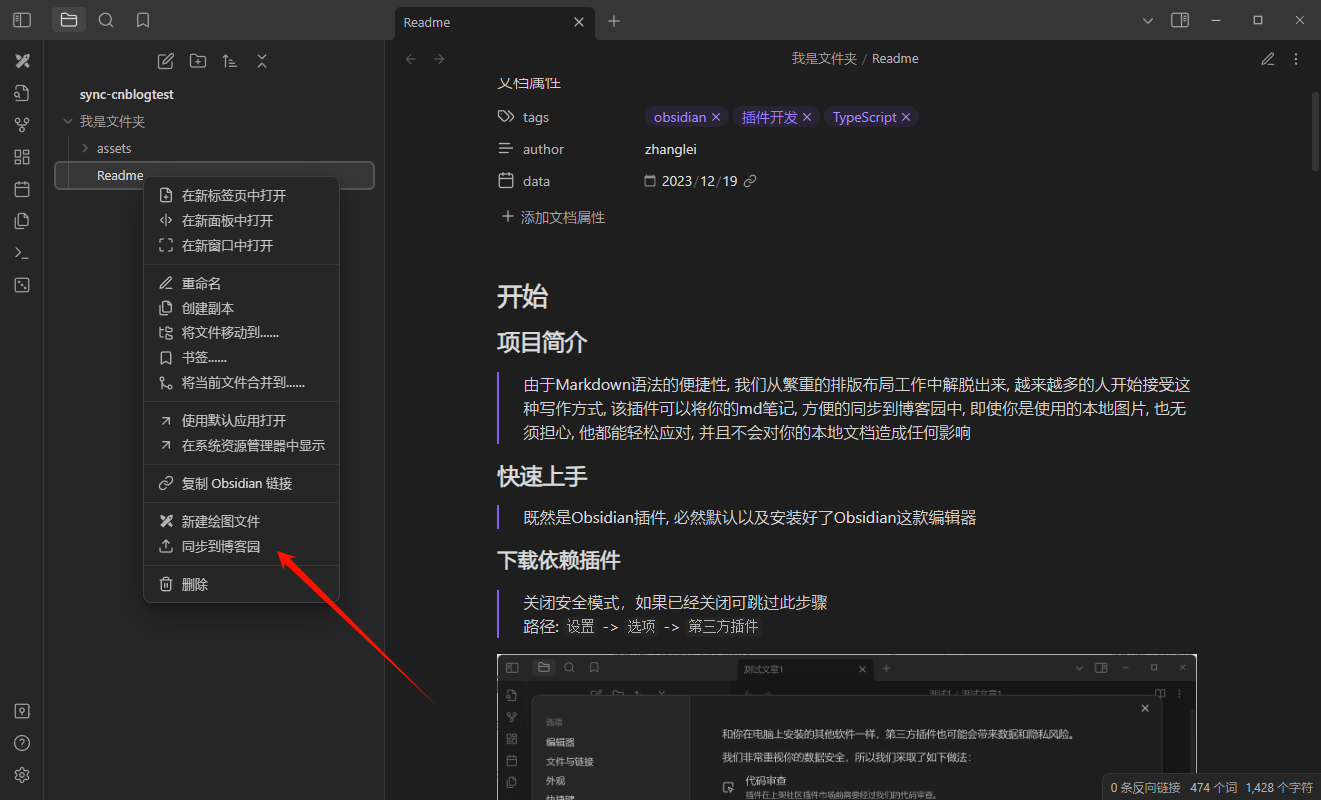The width and height of the screenshot is (1321, 800).
Task: Change sort order in the file explorer
Action: tap(229, 61)
